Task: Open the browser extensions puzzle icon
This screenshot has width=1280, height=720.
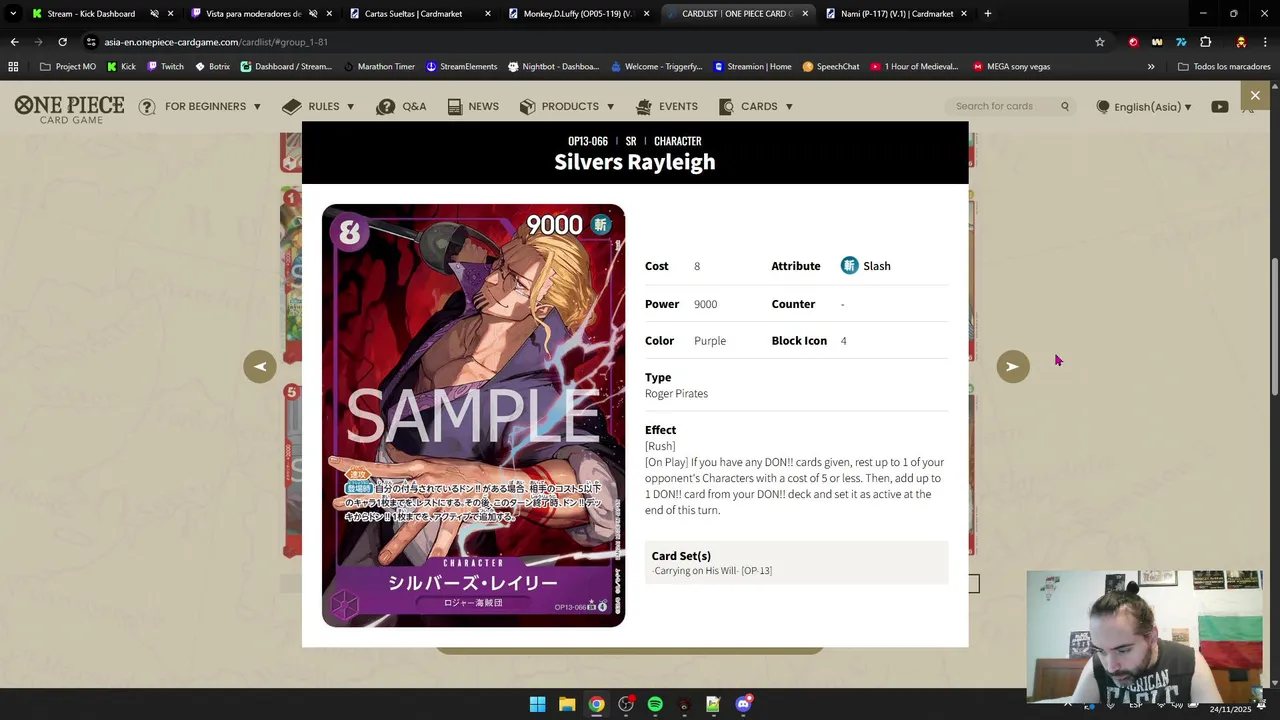Action: 1205,42
